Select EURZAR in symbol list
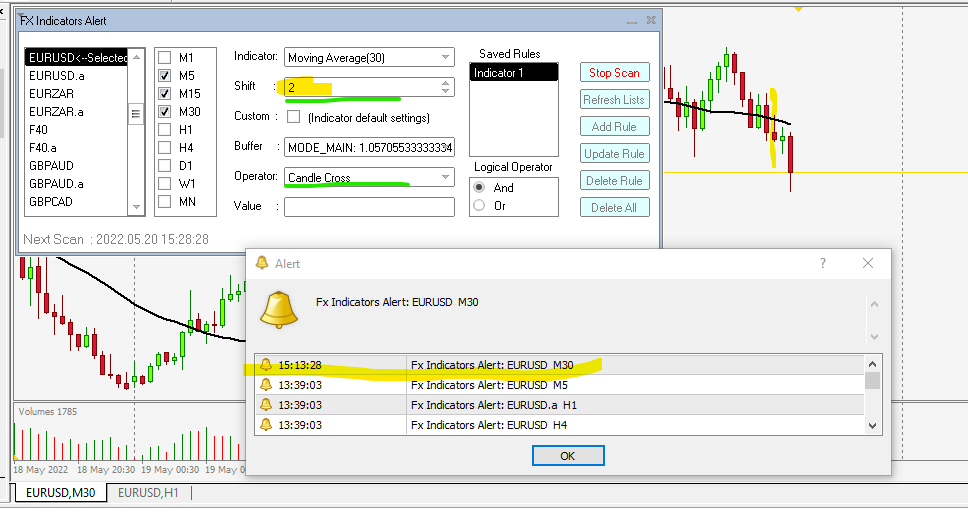This screenshot has height=512, width=968. 77,93
